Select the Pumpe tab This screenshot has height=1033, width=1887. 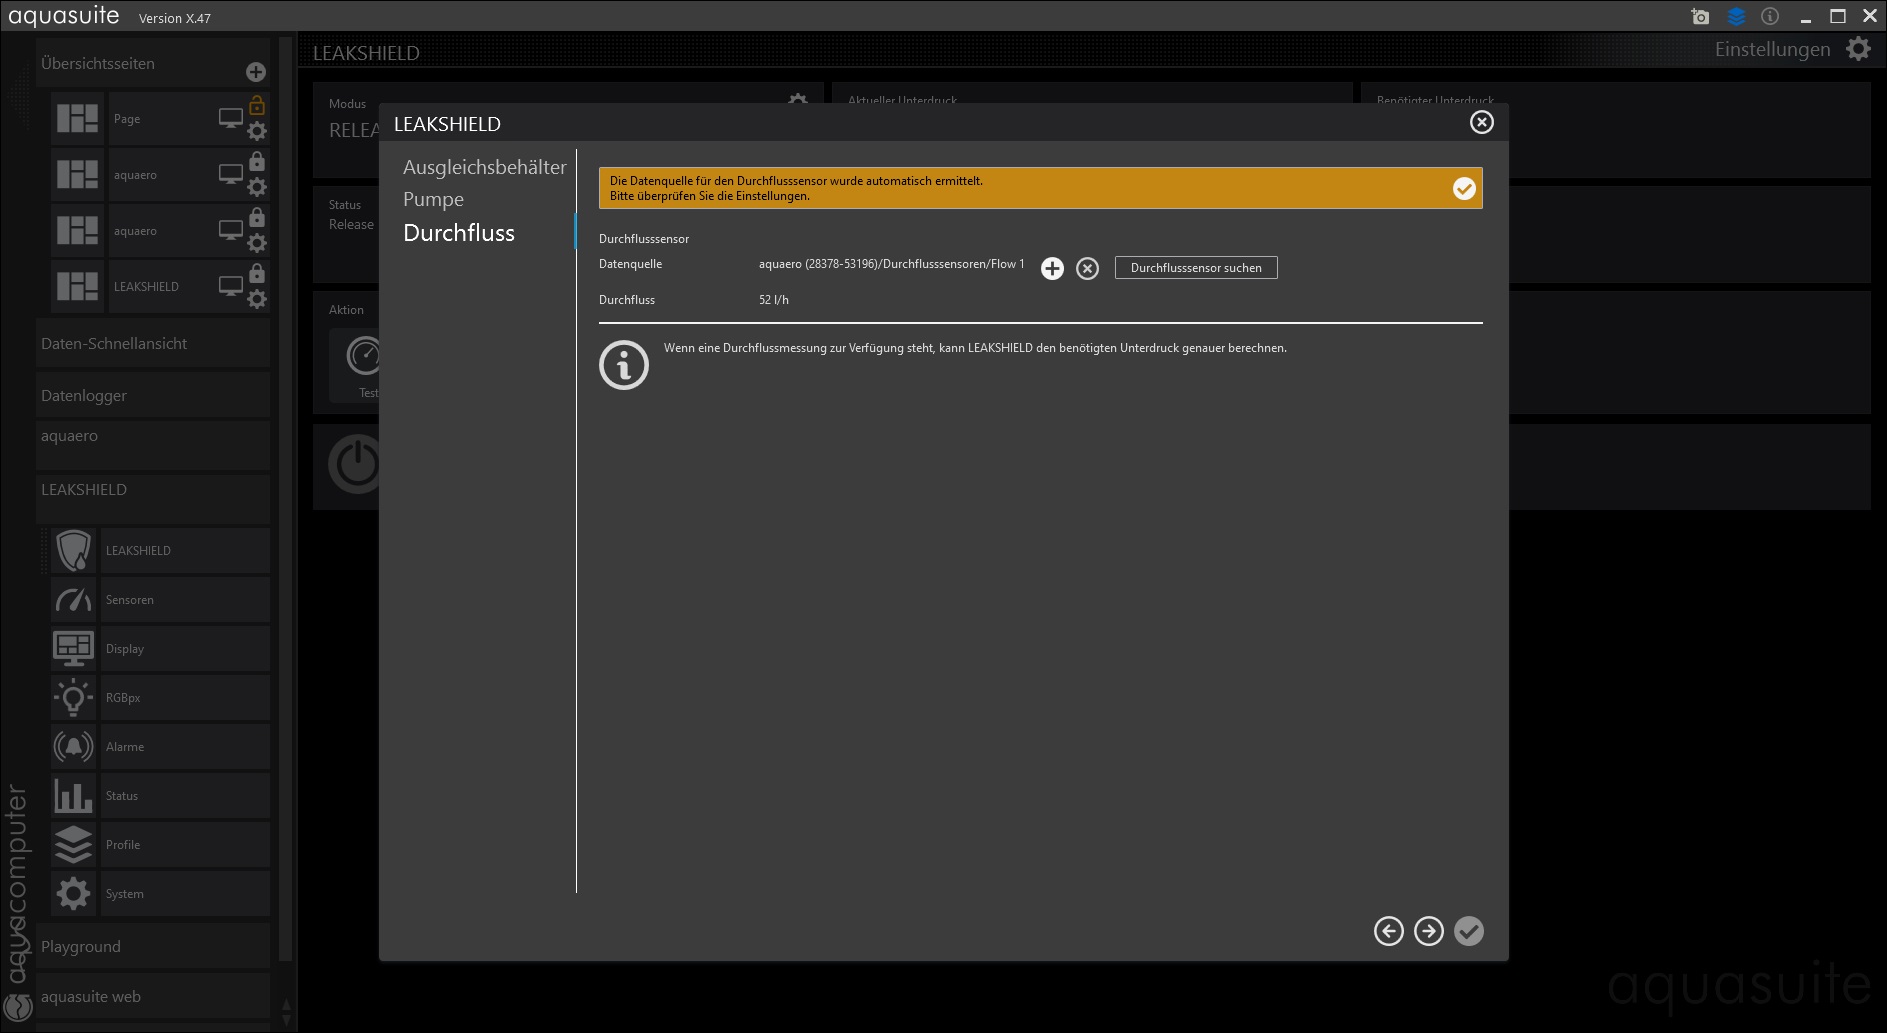click(433, 199)
